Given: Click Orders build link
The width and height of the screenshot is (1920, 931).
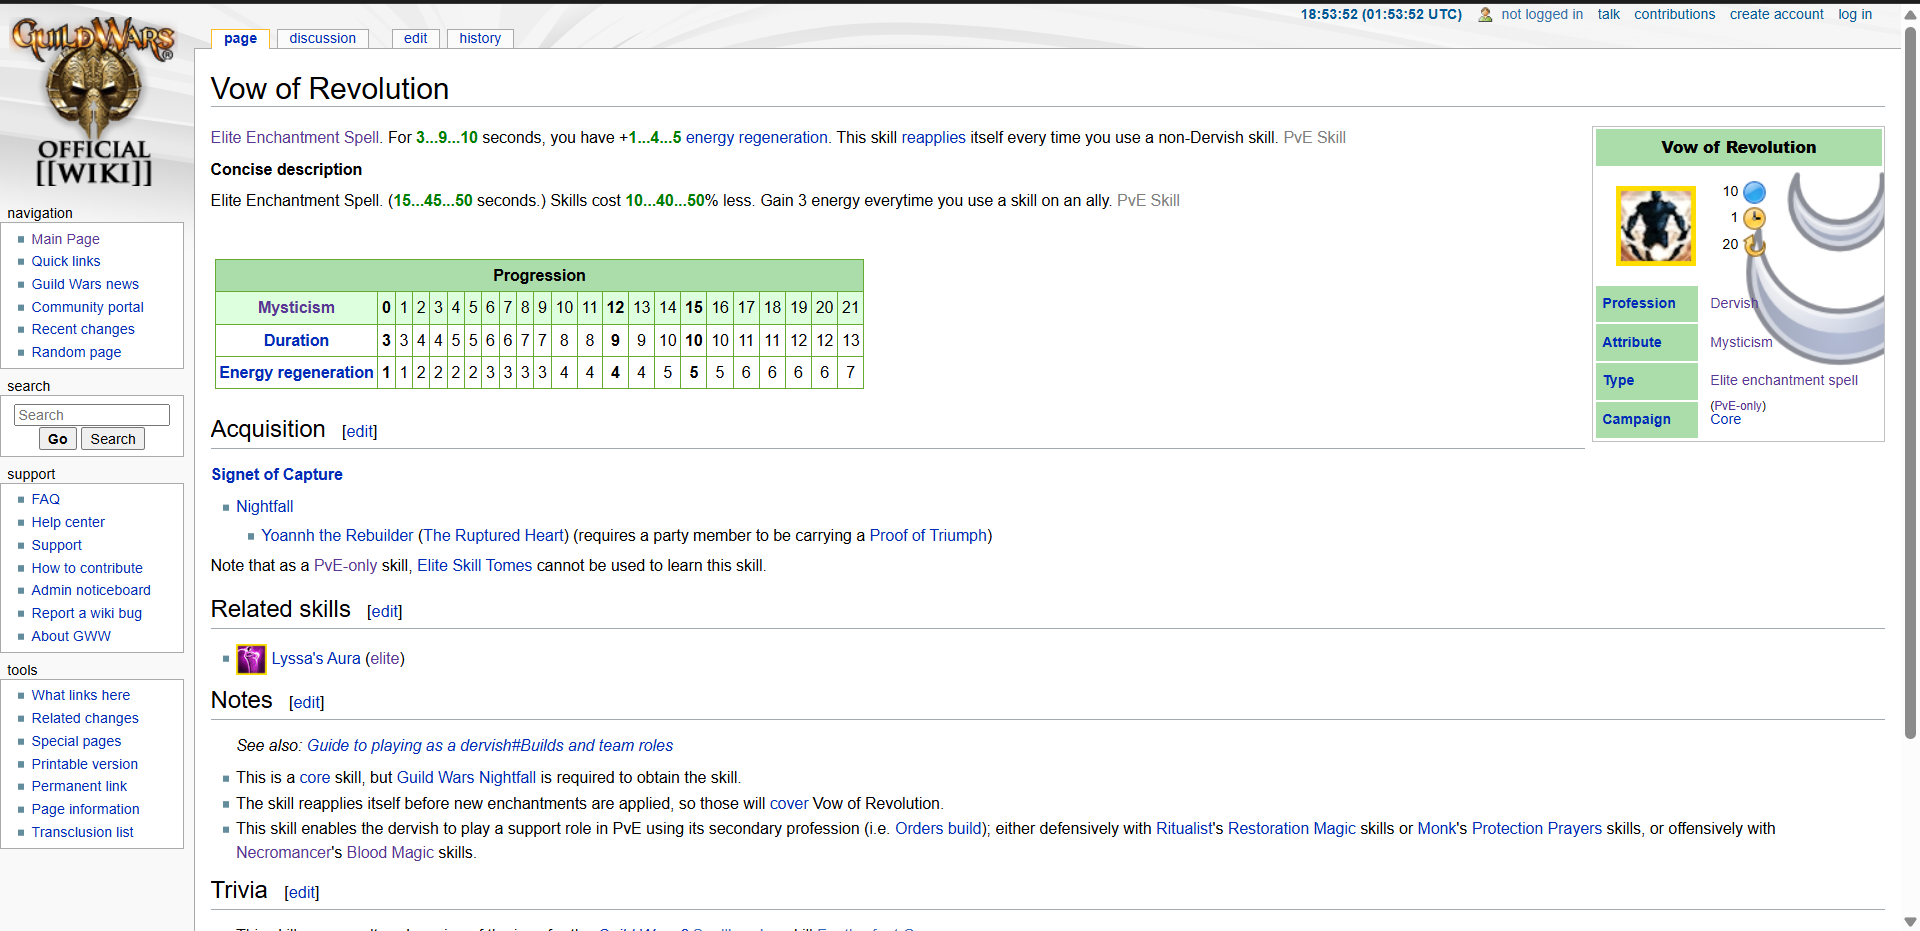Looking at the screenshot, I should click(x=938, y=828).
